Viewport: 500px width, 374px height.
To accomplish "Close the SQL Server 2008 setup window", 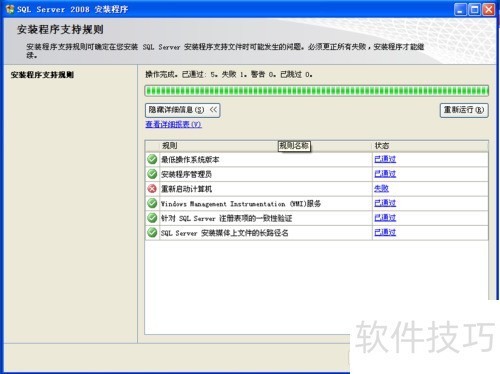I will tap(489, 9).
